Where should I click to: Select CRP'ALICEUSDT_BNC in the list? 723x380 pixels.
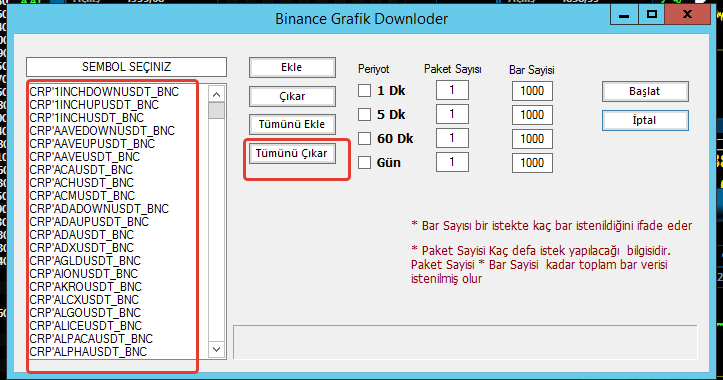[86, 326]
